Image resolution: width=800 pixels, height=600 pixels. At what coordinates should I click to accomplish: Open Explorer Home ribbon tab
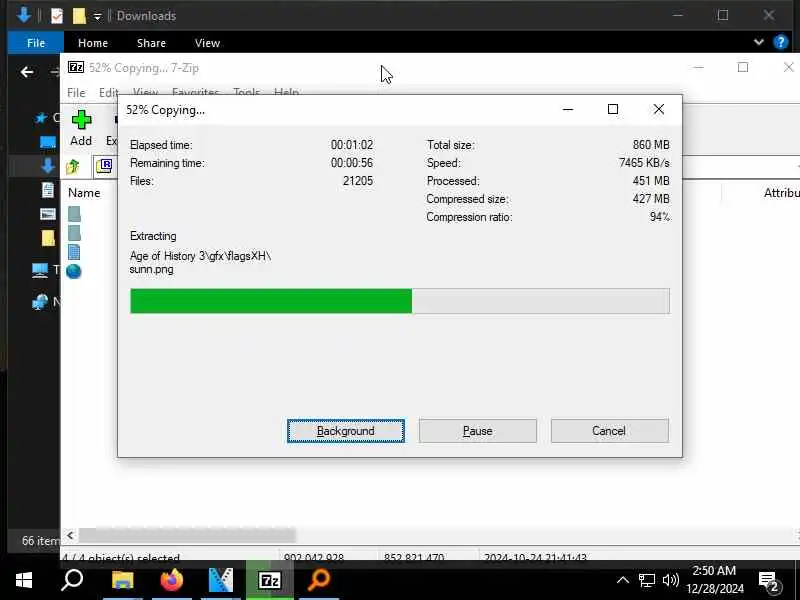click(93, 43)
